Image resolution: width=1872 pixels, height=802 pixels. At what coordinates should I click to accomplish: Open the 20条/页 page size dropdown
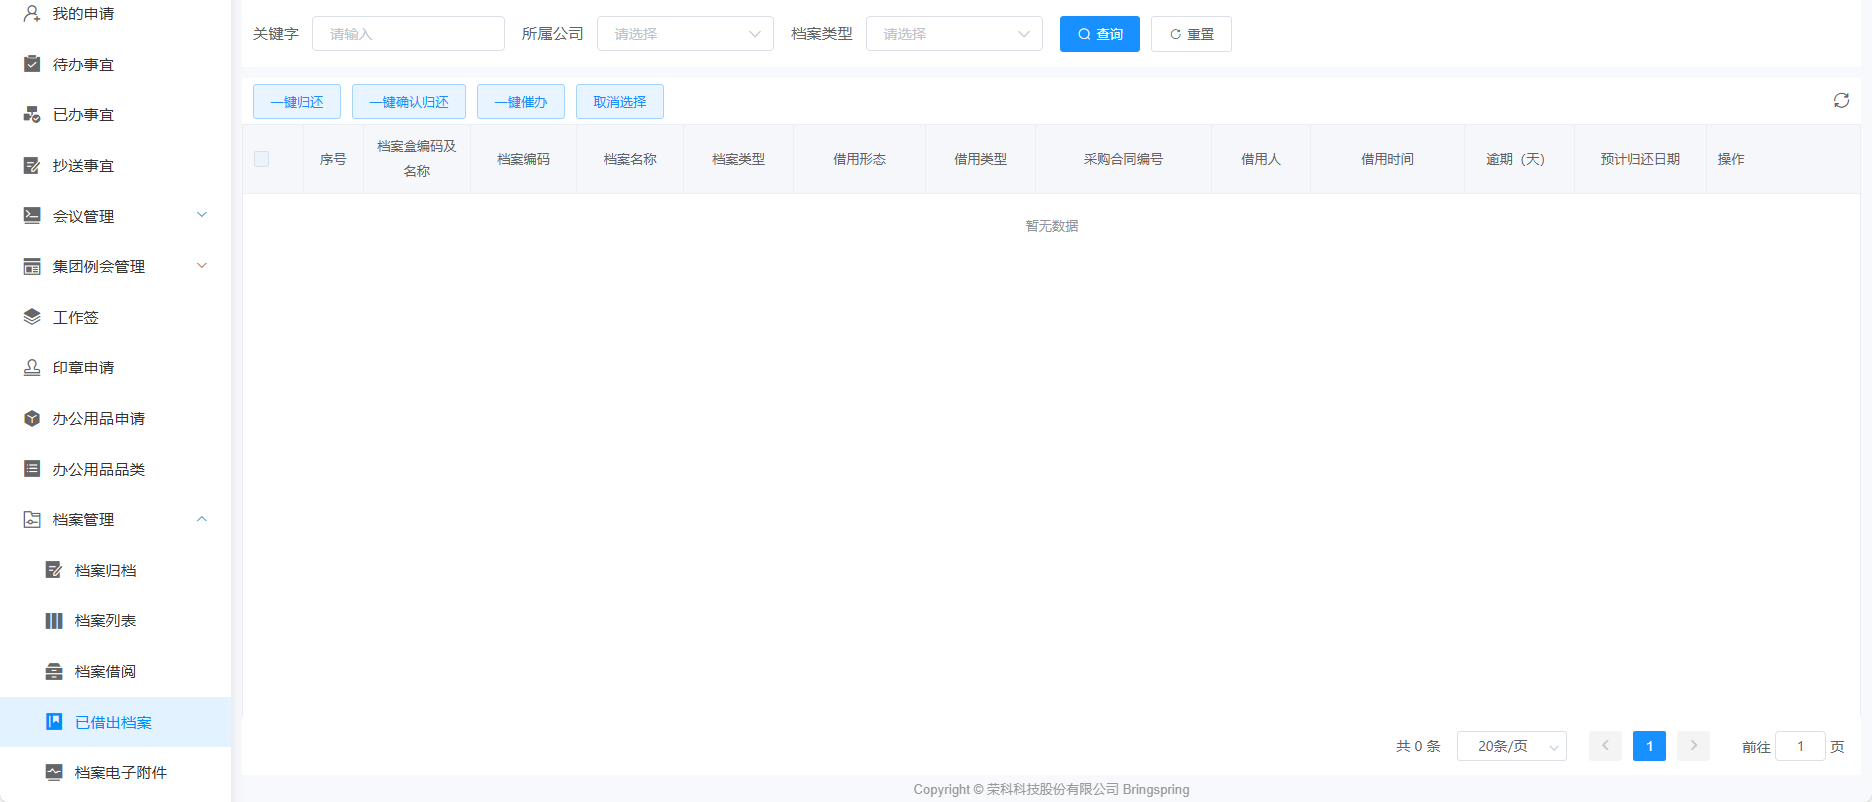tap(1511, 746)
